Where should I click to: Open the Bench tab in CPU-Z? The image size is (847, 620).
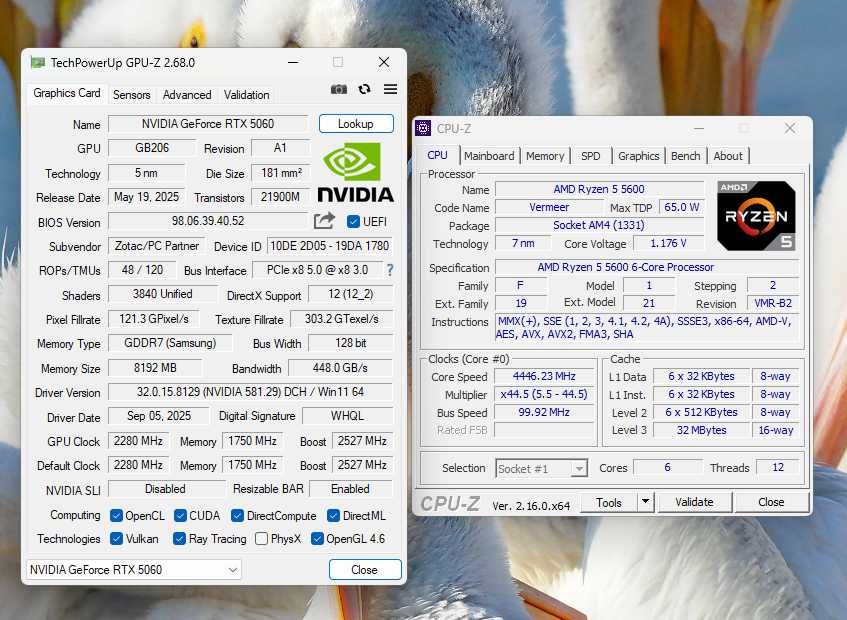[x=685, y=156]
